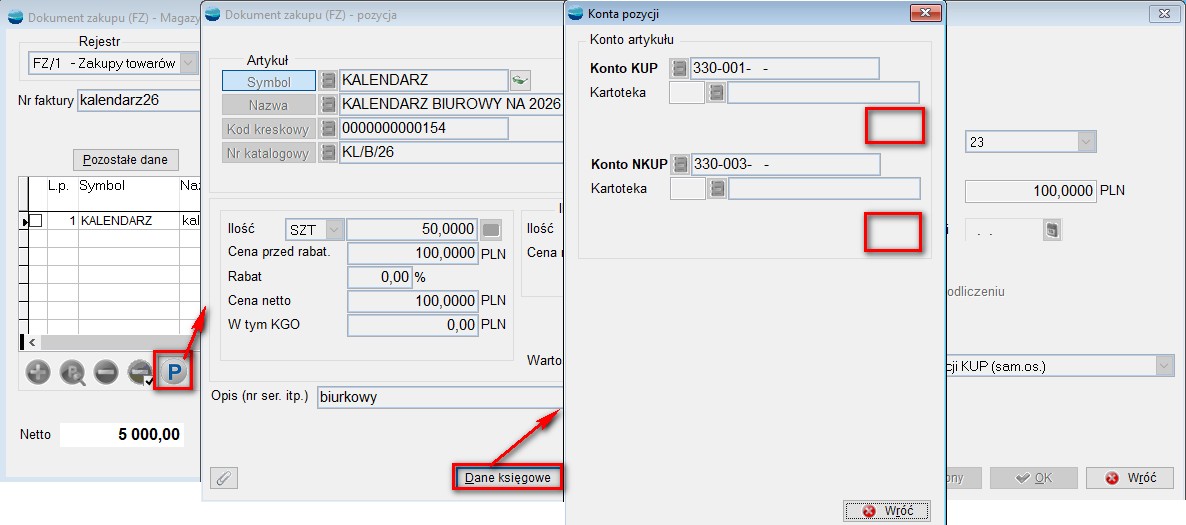The height and width of the screenshot is (525, 1186).
Task: Click Wróć in Konta pozycji dialog
Action: [x=887, y=511]
